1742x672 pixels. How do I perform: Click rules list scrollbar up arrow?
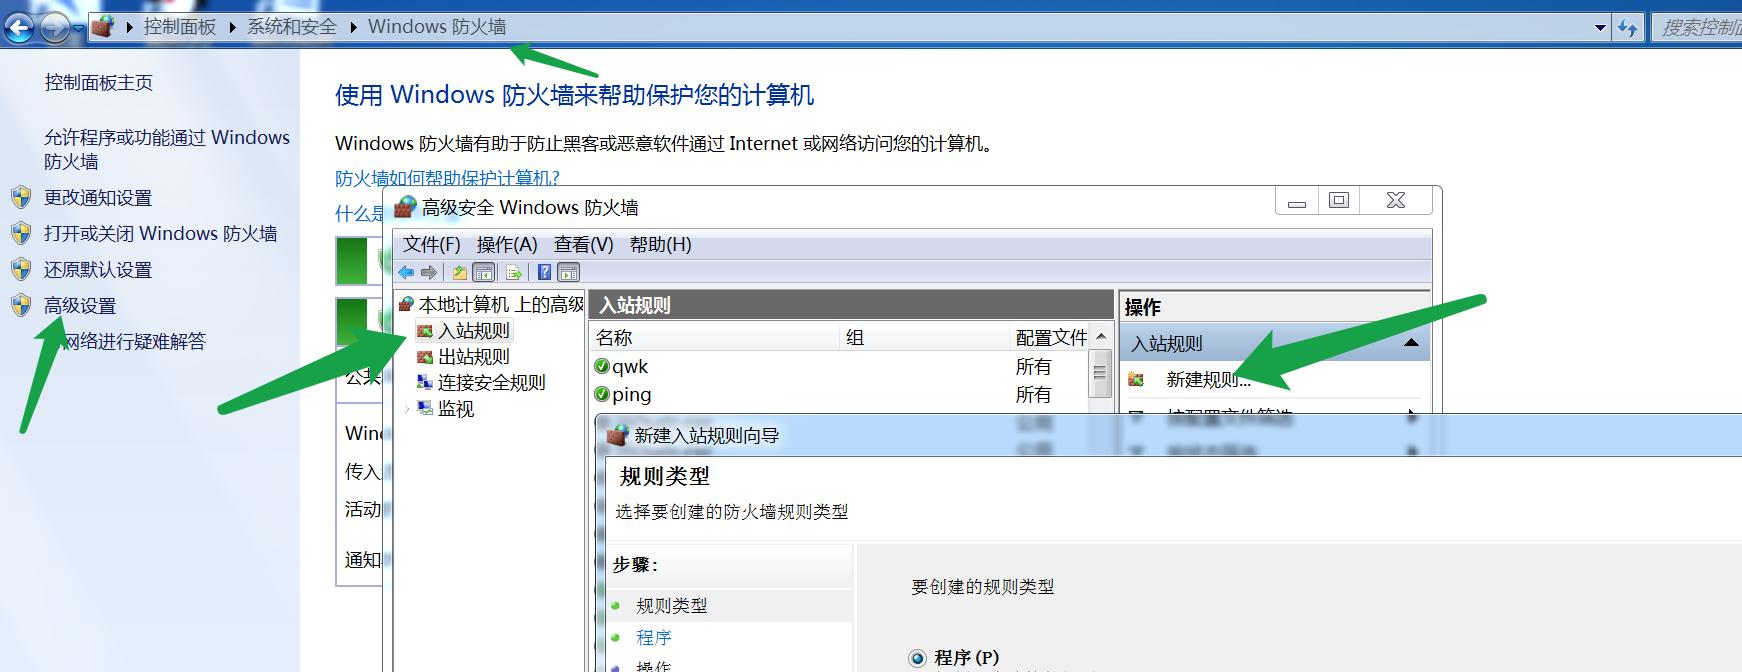tap(1101, 337)
